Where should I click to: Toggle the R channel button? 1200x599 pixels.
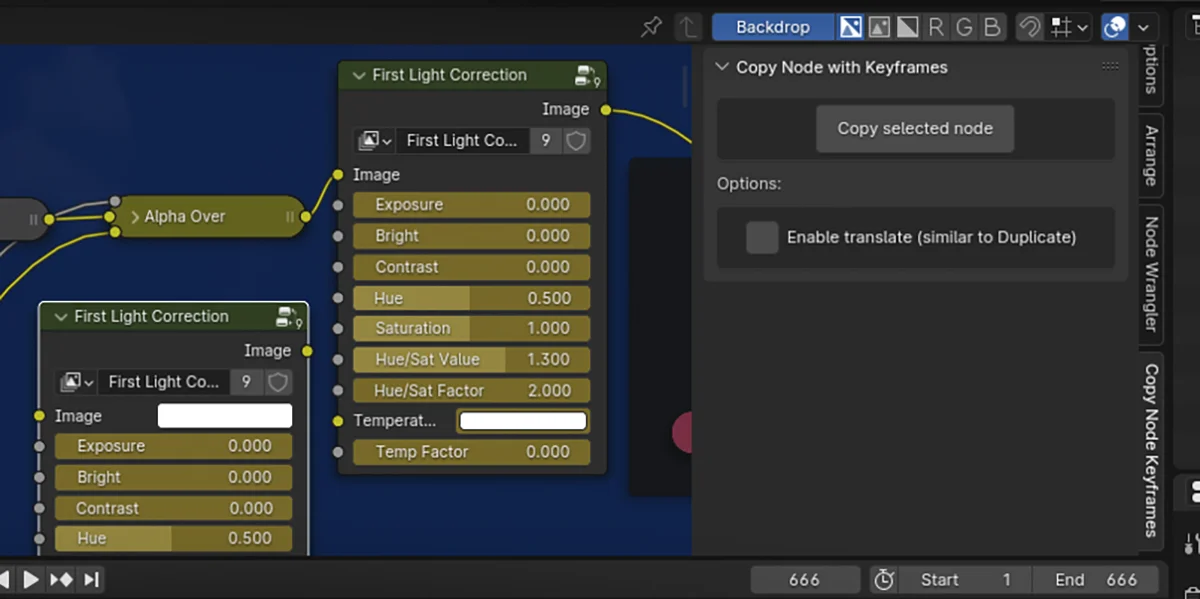pos(935,27)
